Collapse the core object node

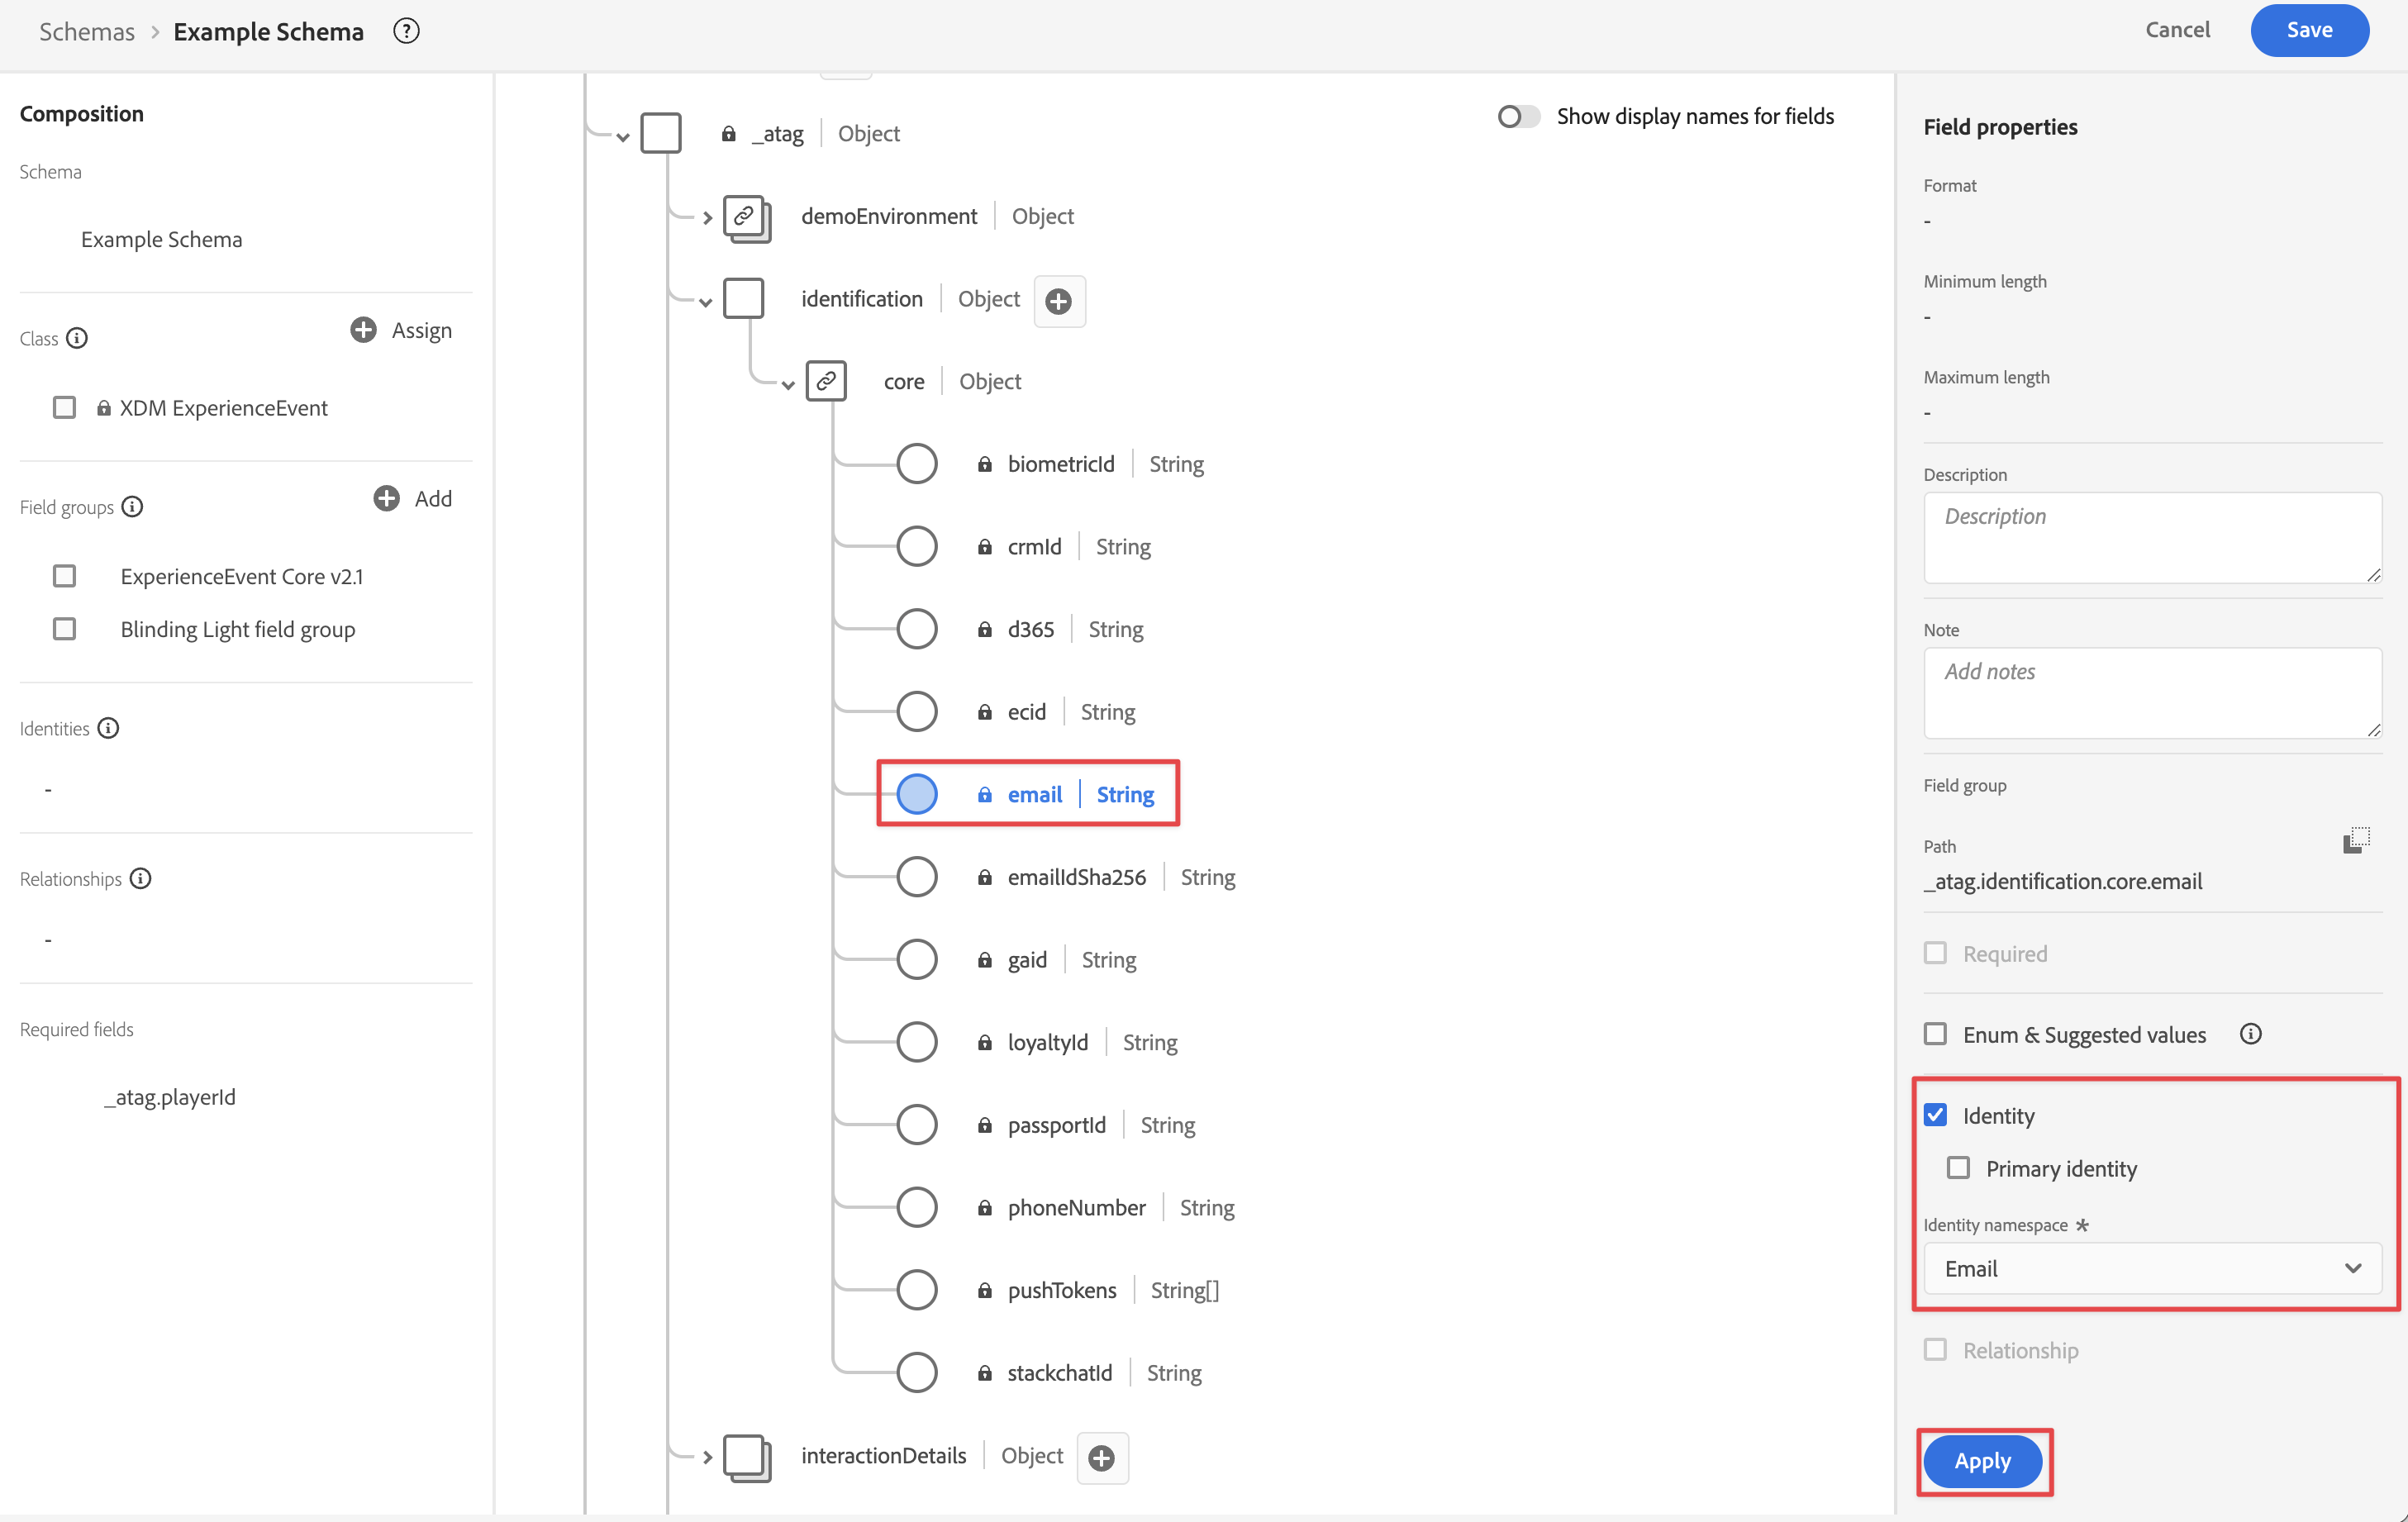(788, 384)
